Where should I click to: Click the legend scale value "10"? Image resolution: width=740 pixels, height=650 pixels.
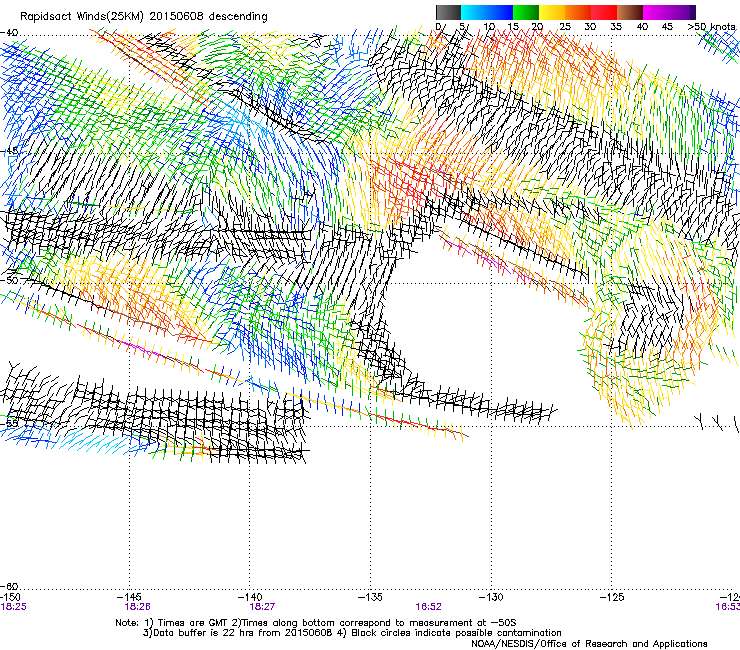[489, 26]
